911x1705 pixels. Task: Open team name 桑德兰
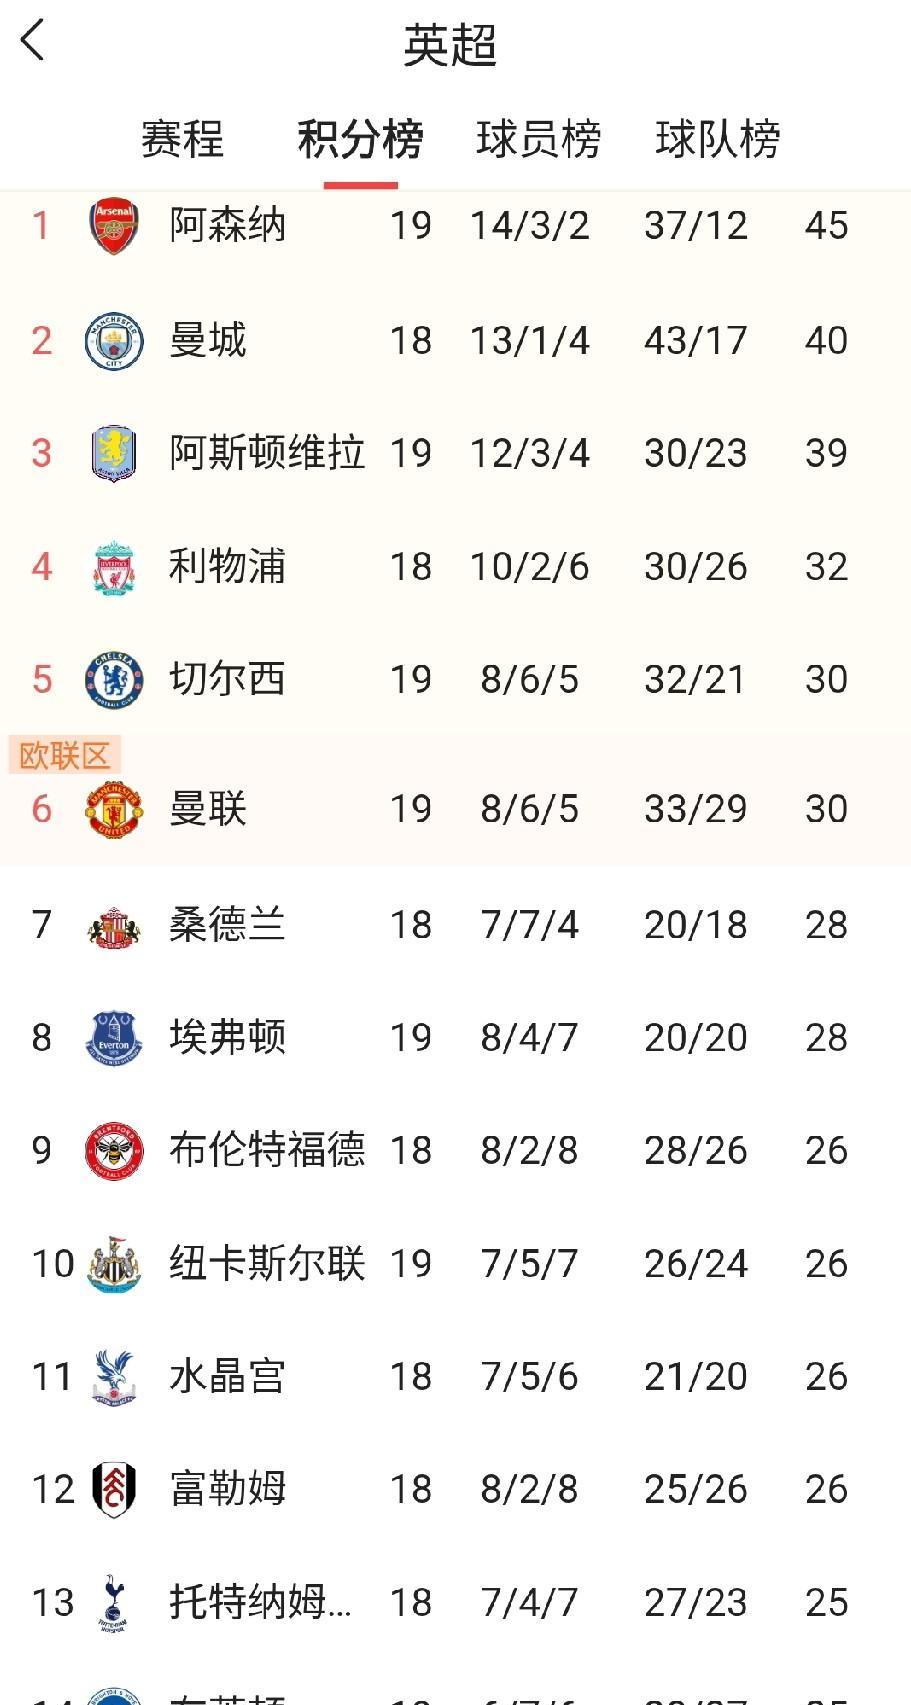[227, 925]
